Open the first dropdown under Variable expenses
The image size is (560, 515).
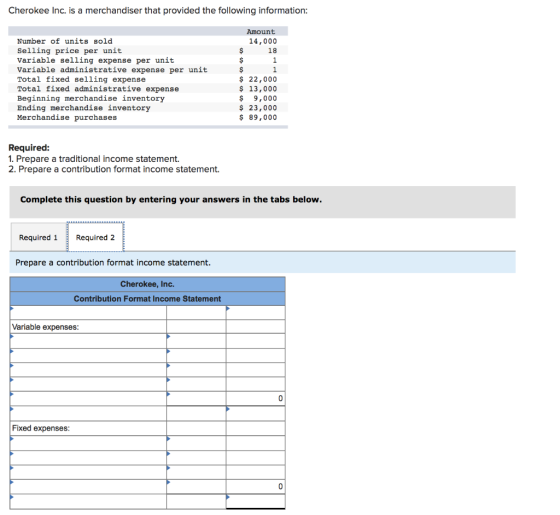coord(88,341)
